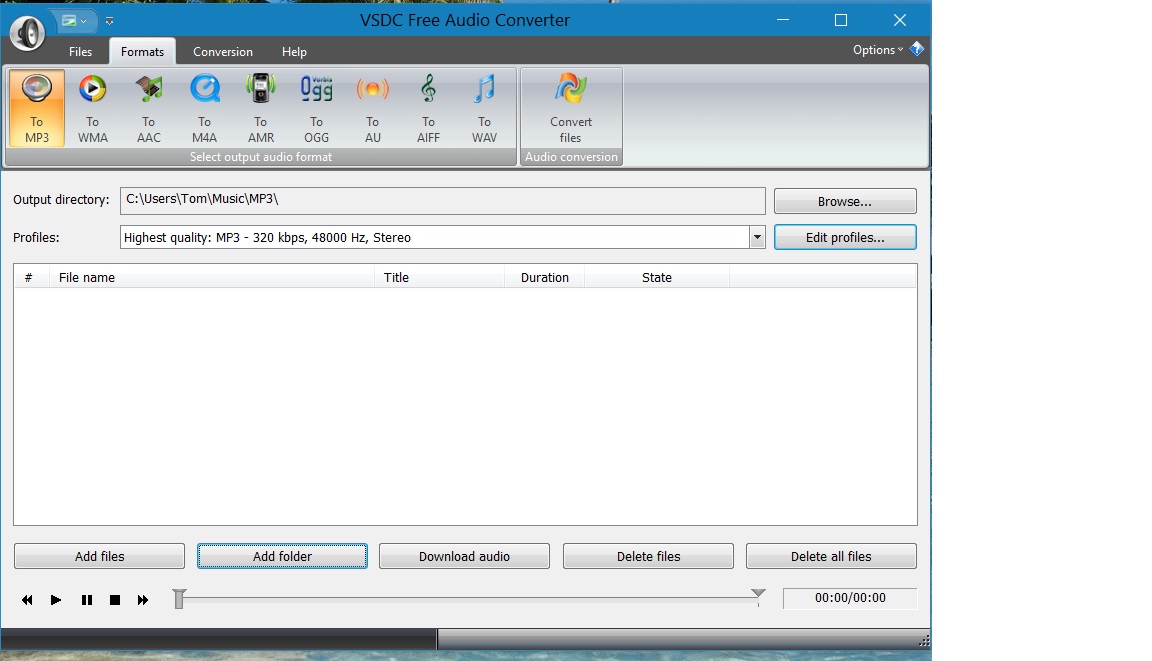This screenshot has width=1152, height=661.
Task: Click the Browse... button
Action: point(845,201)
